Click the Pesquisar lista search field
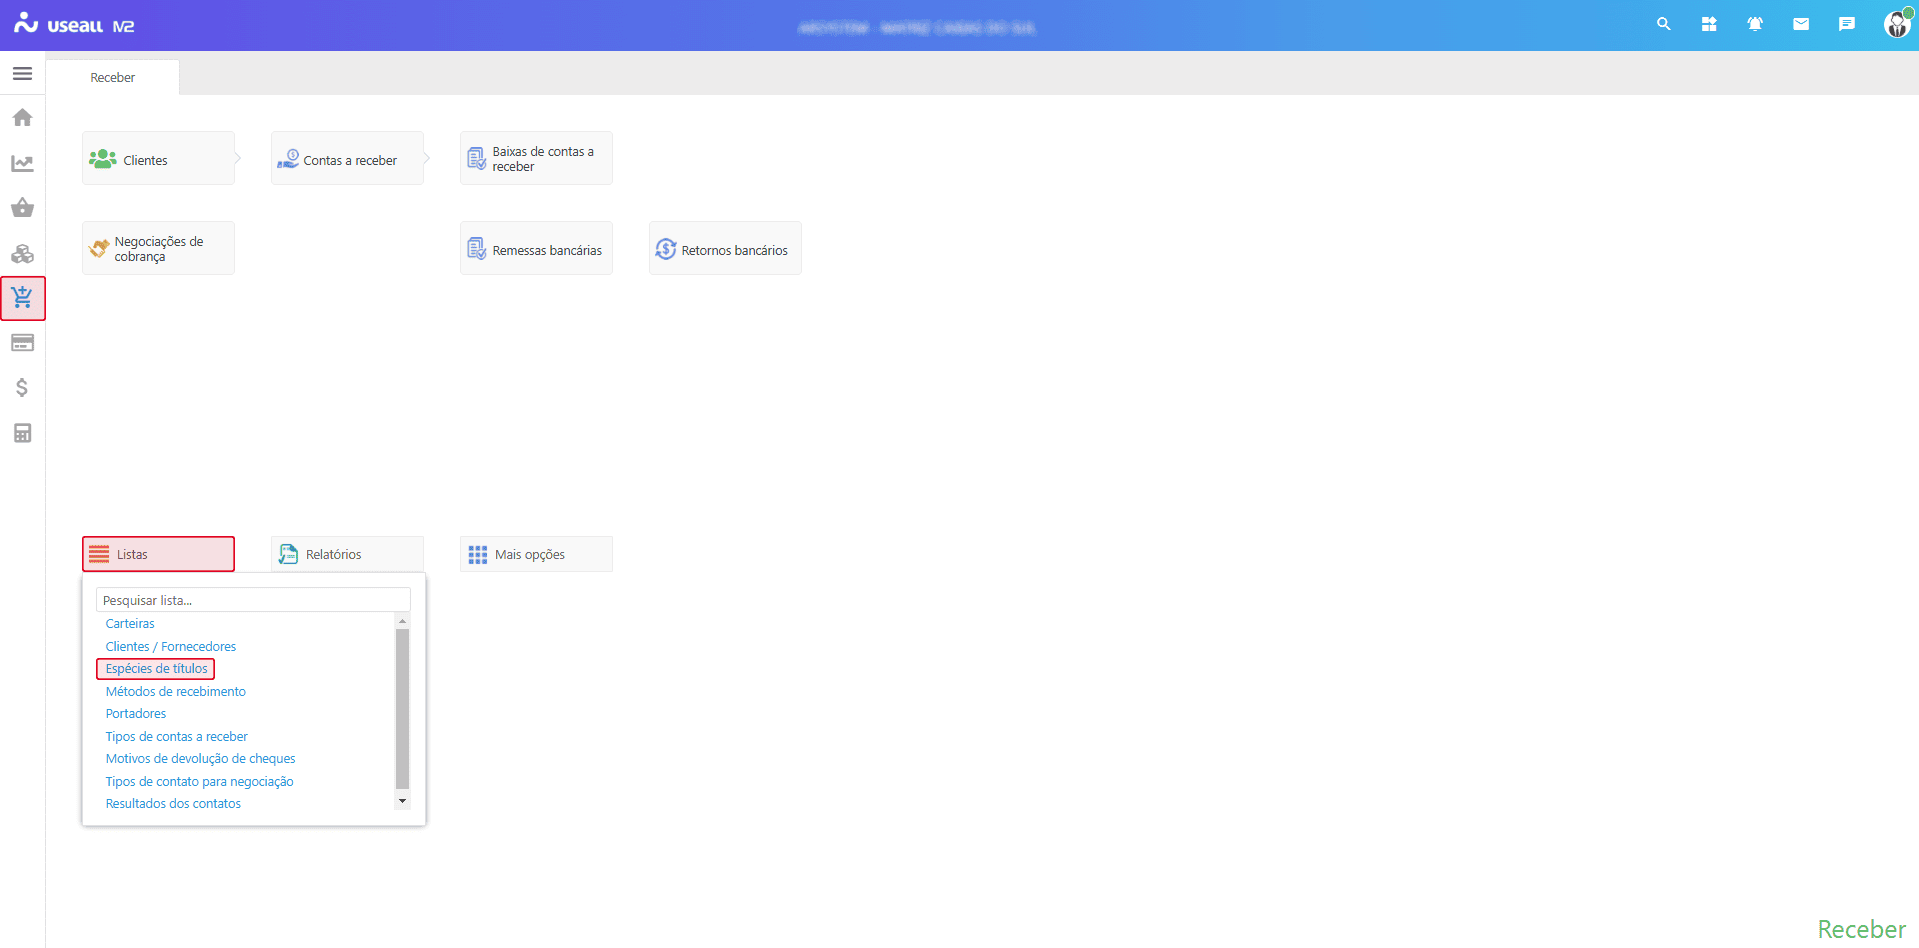The width and height of the screenshot is (1919, 948). [253, 600]
